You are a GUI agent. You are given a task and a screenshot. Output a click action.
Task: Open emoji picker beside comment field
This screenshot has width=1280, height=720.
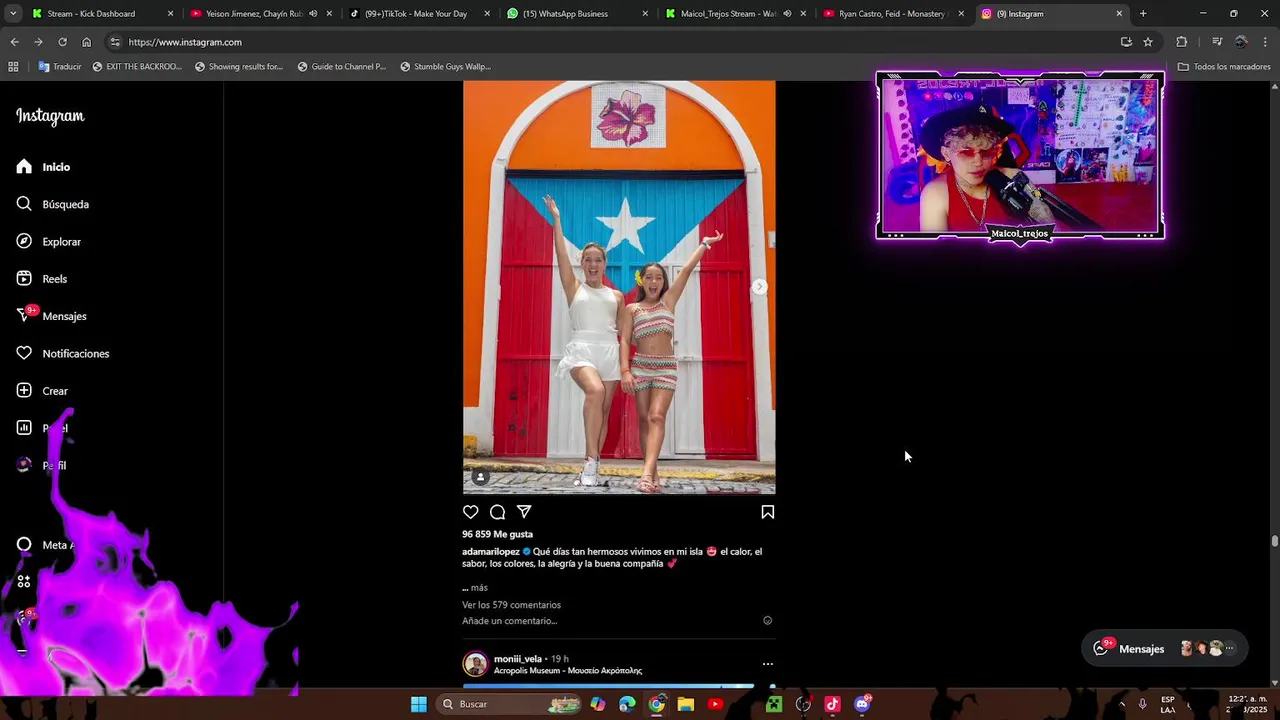768,621
